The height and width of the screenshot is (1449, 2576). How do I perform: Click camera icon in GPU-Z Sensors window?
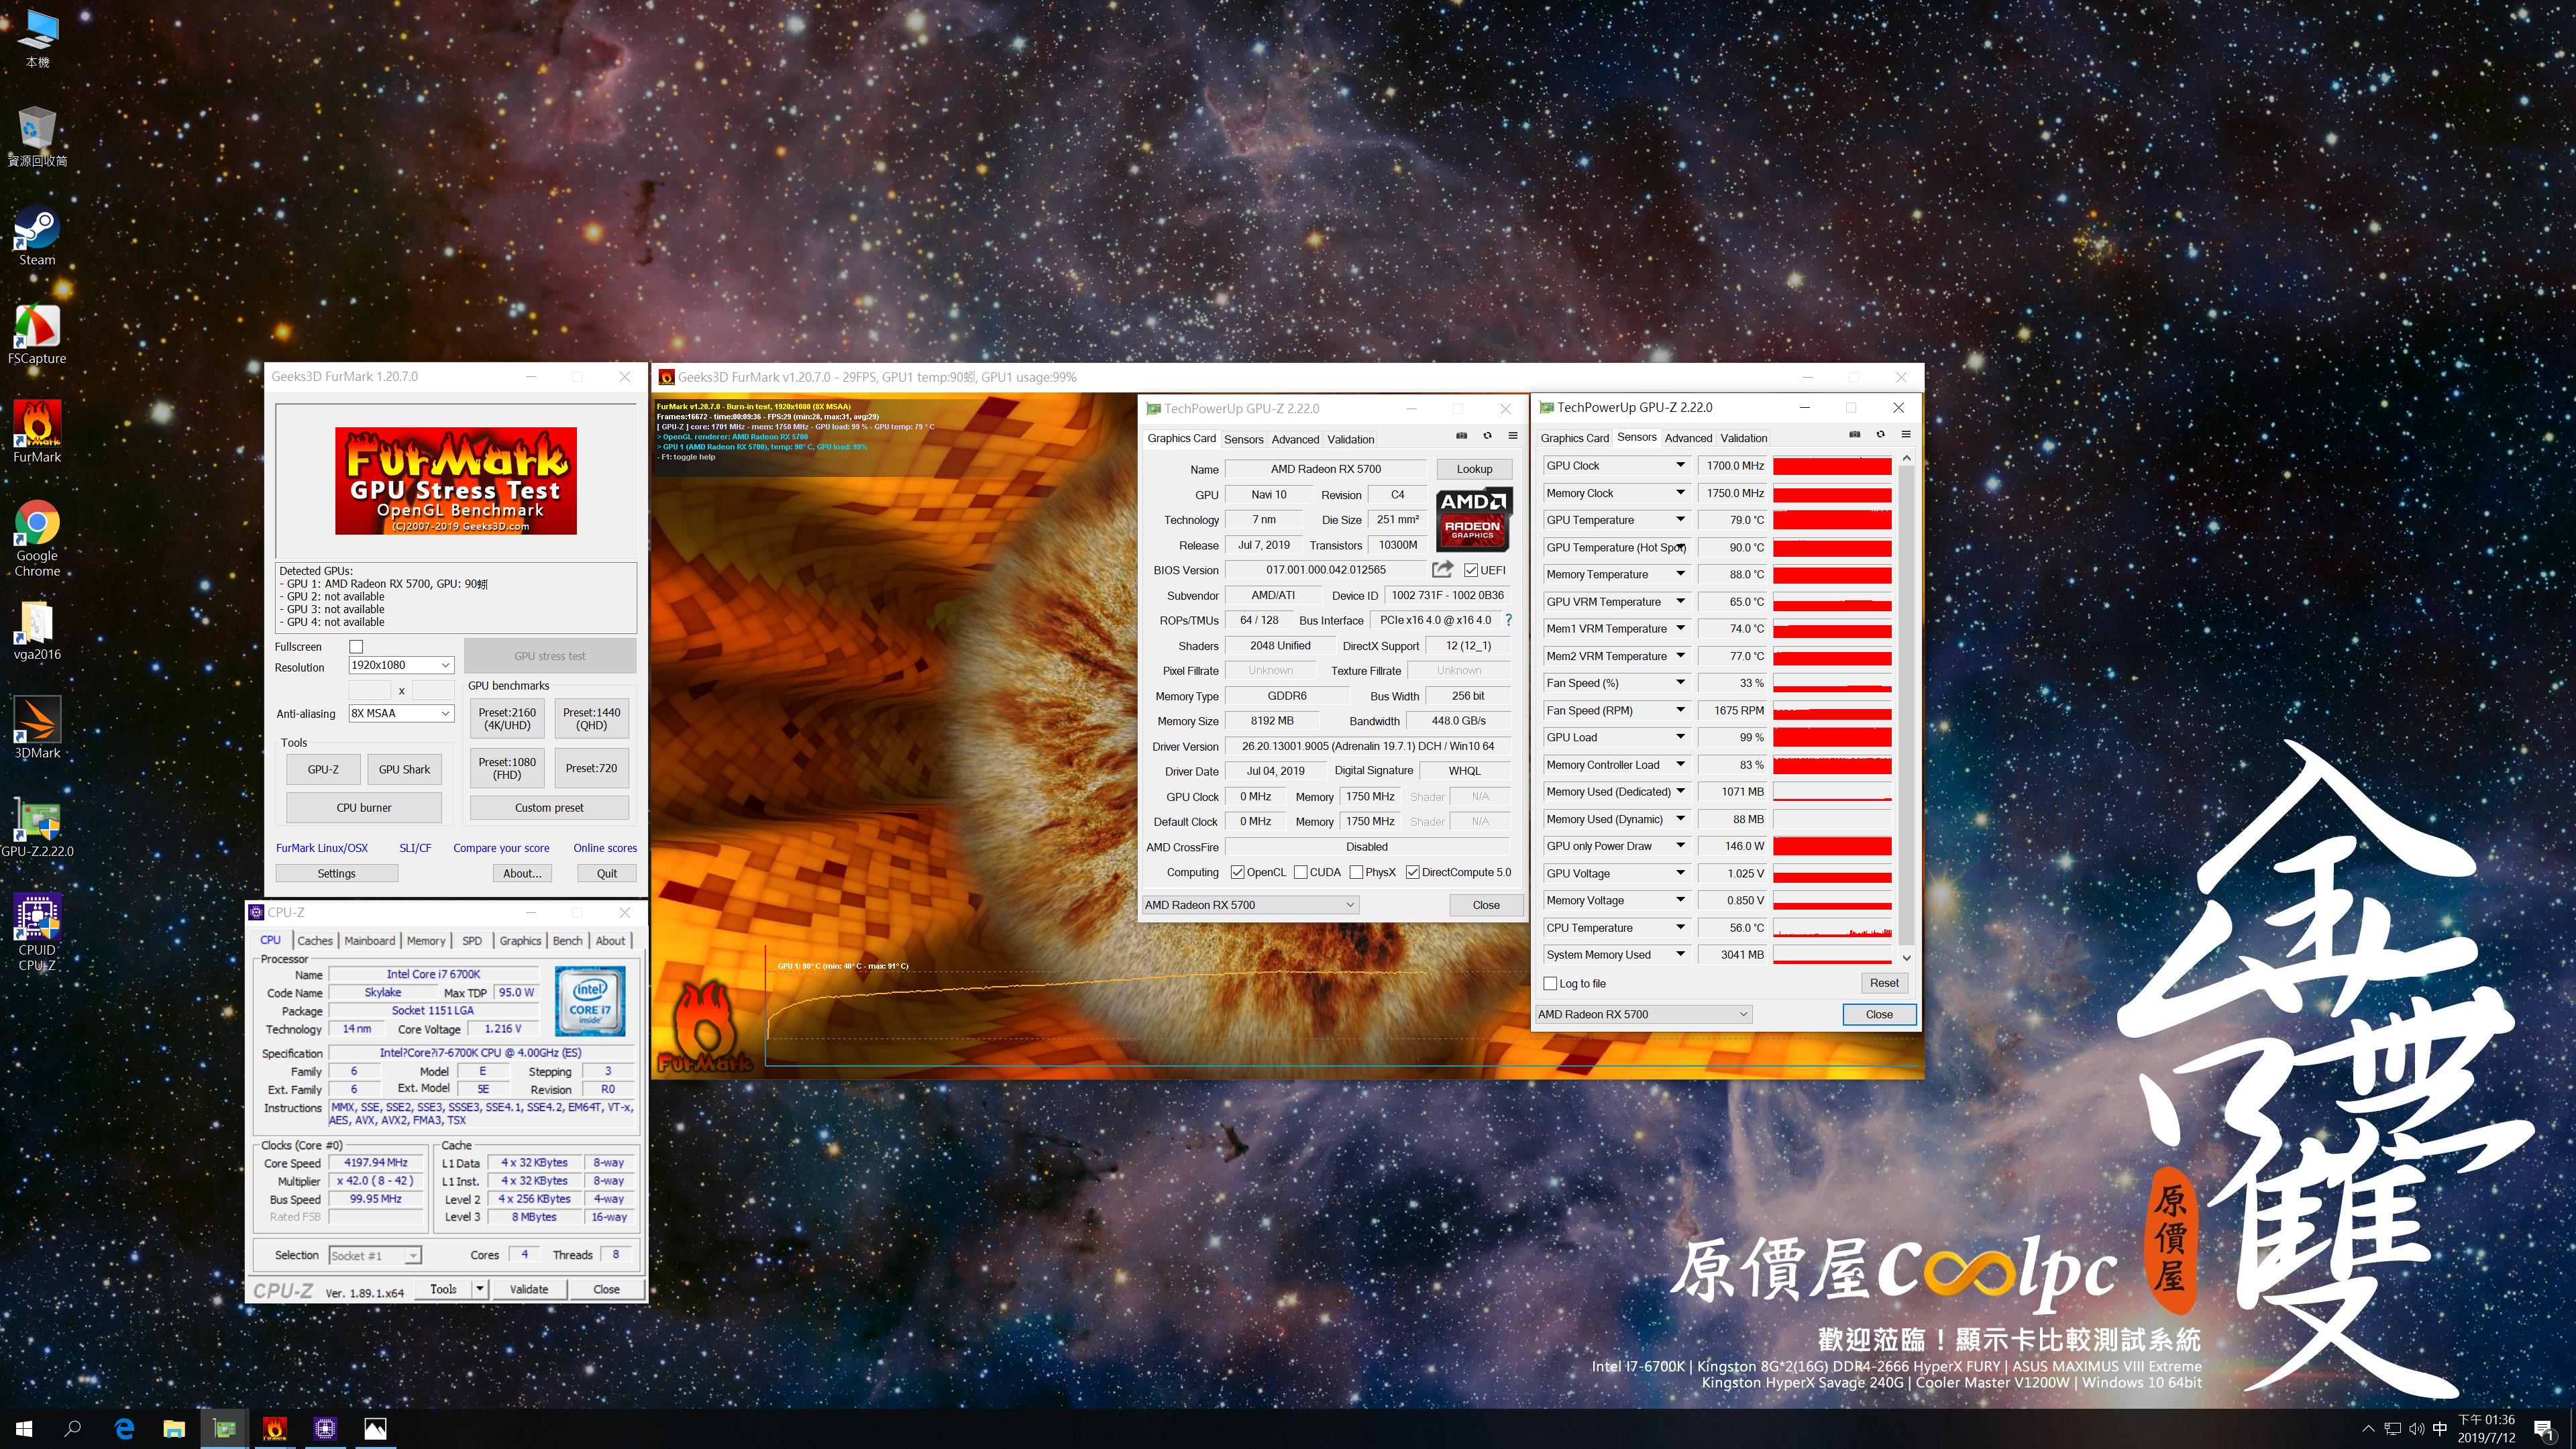pyautogui.click(x=1854, y=435)
